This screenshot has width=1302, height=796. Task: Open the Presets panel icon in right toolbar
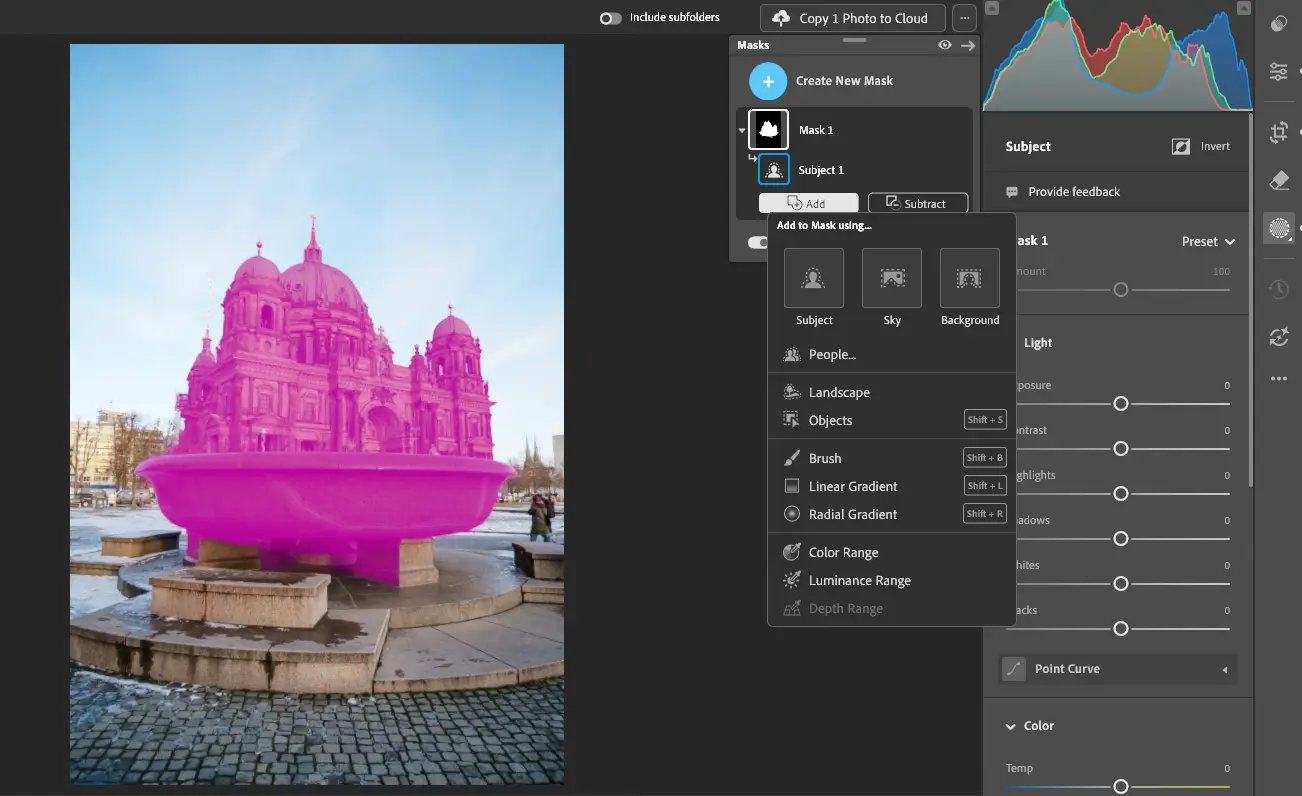tap(1279, 24)
